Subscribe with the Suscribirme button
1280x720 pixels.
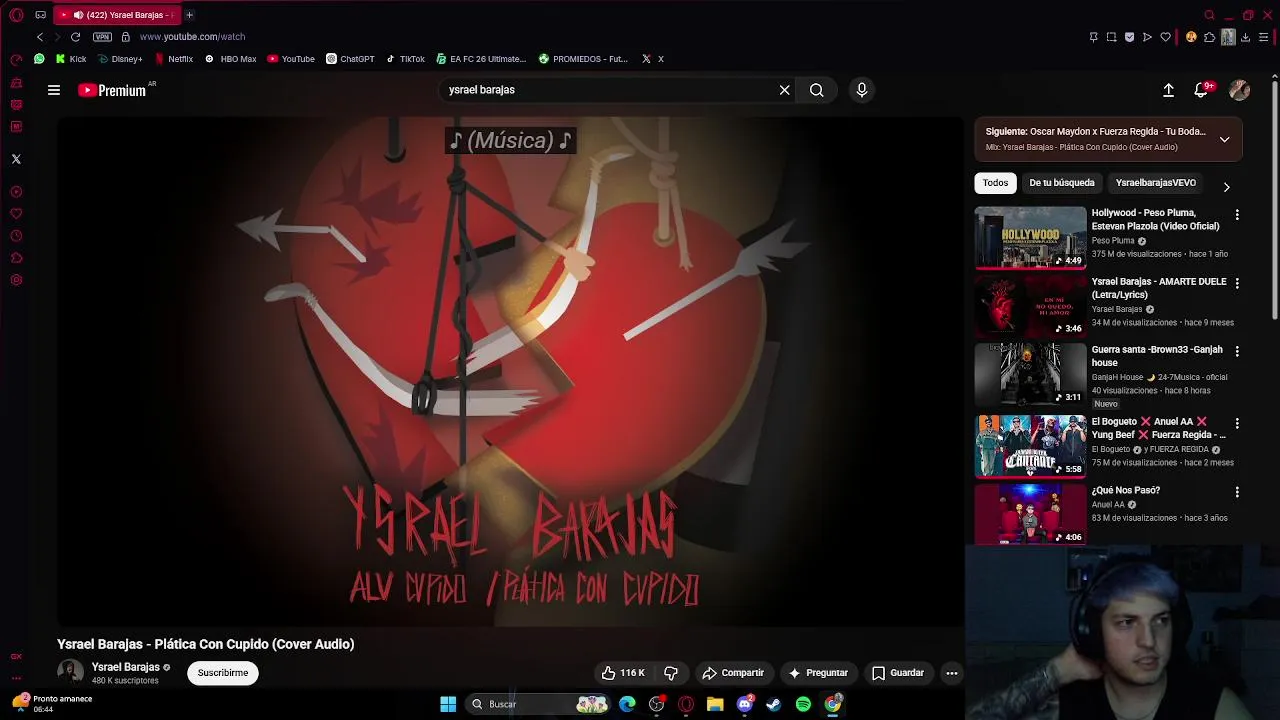coord(223,673)
